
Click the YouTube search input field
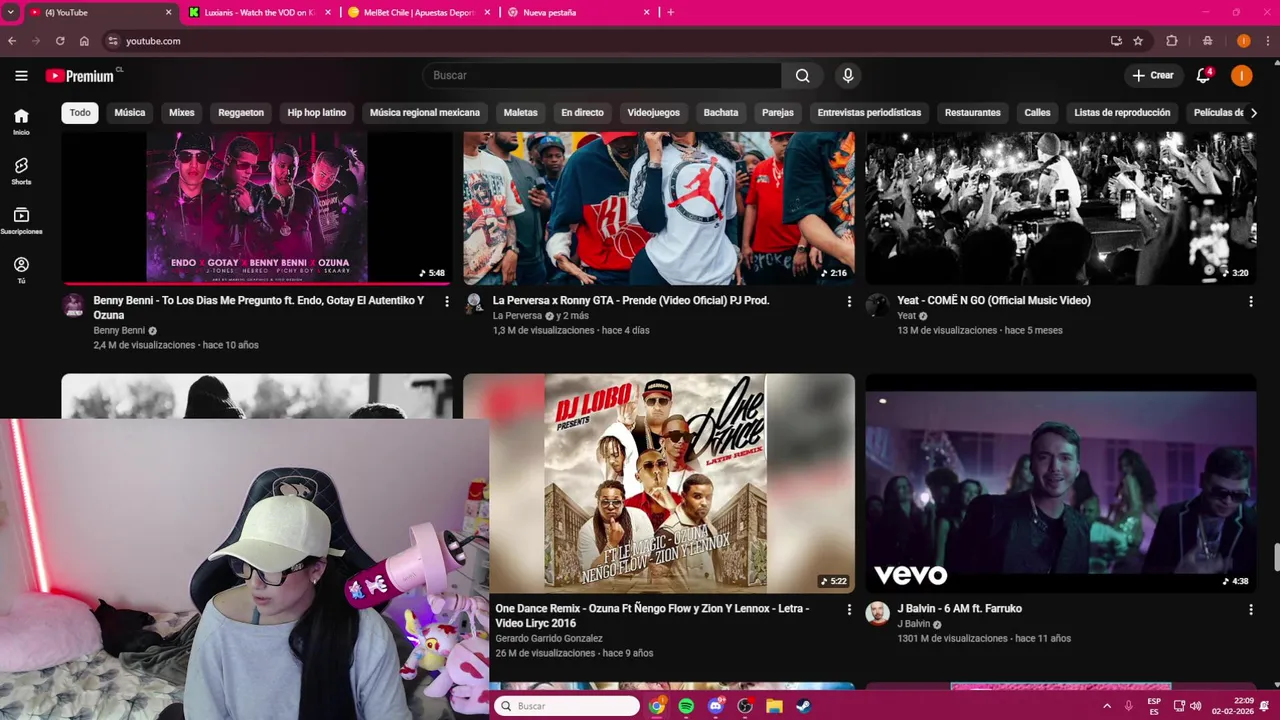coord(602,76)
